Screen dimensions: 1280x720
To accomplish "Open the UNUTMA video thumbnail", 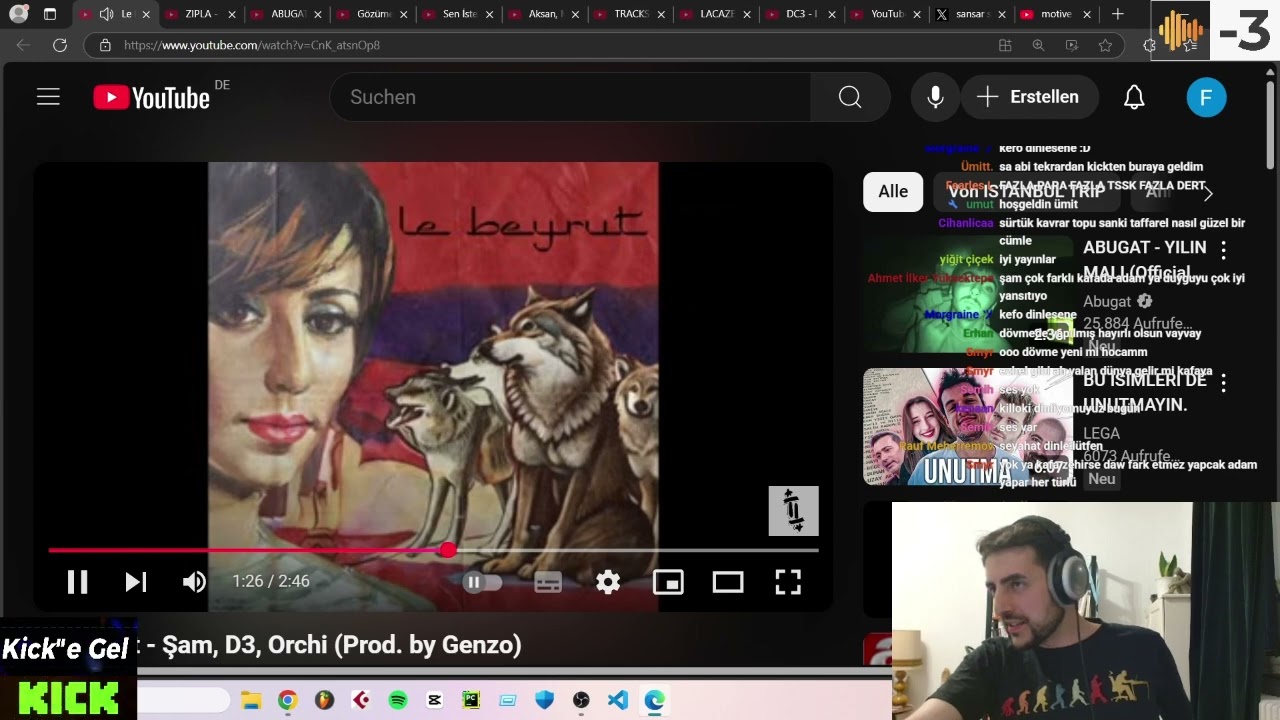I will click(x=968, y=427).
